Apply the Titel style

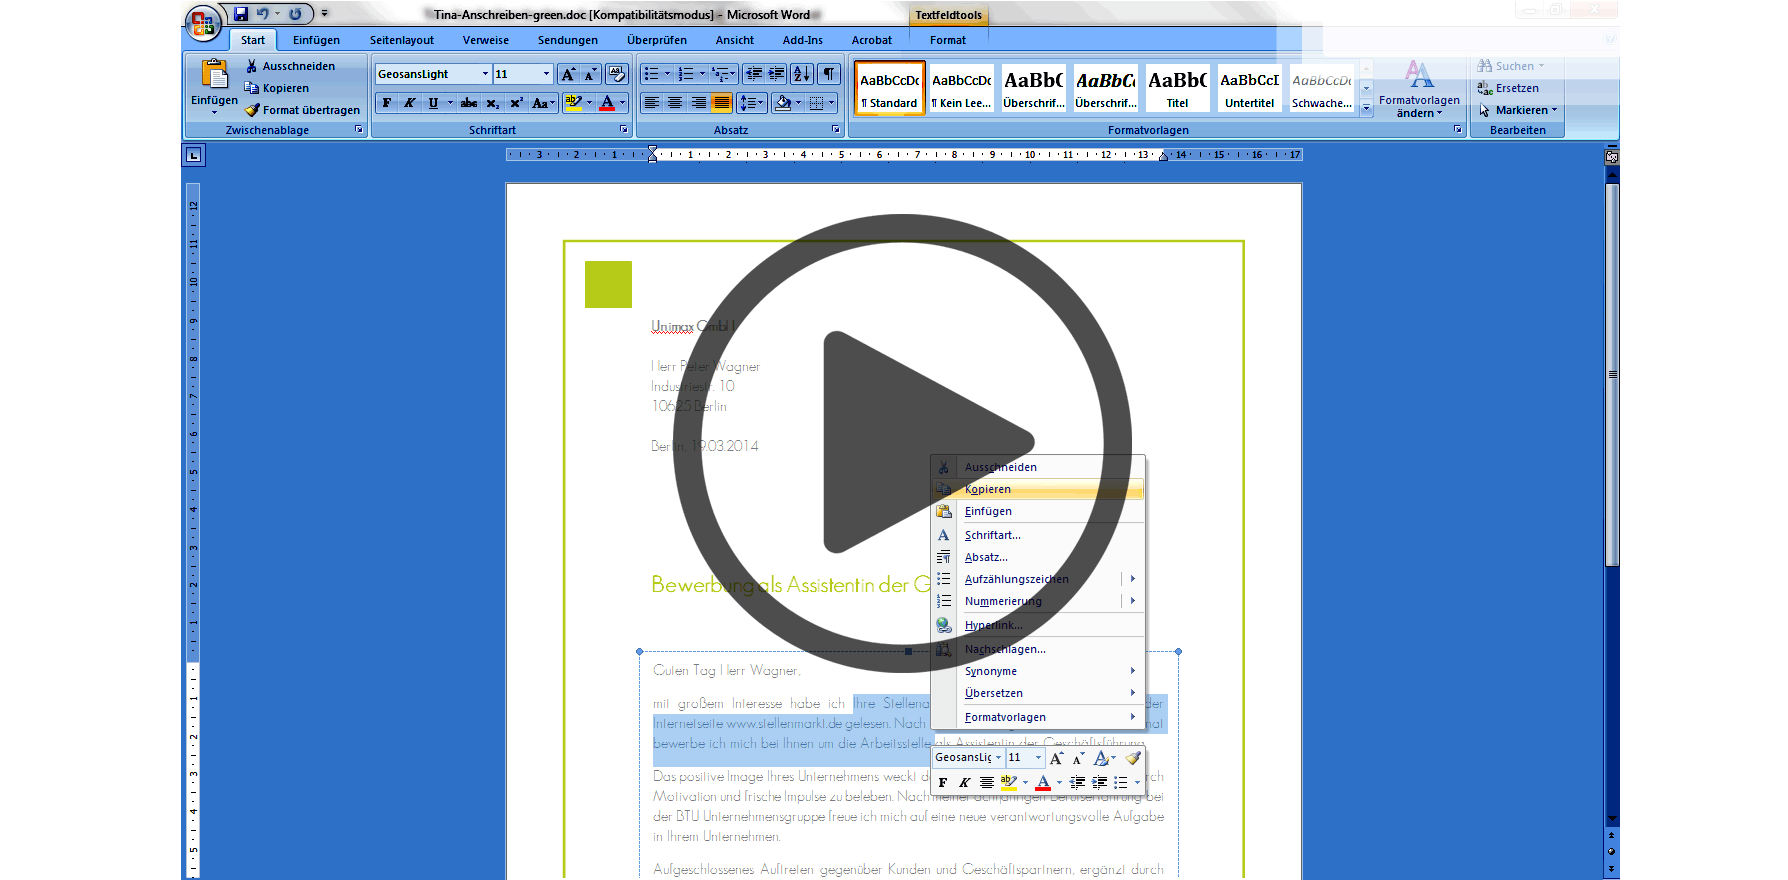(x=1178, y=90)
